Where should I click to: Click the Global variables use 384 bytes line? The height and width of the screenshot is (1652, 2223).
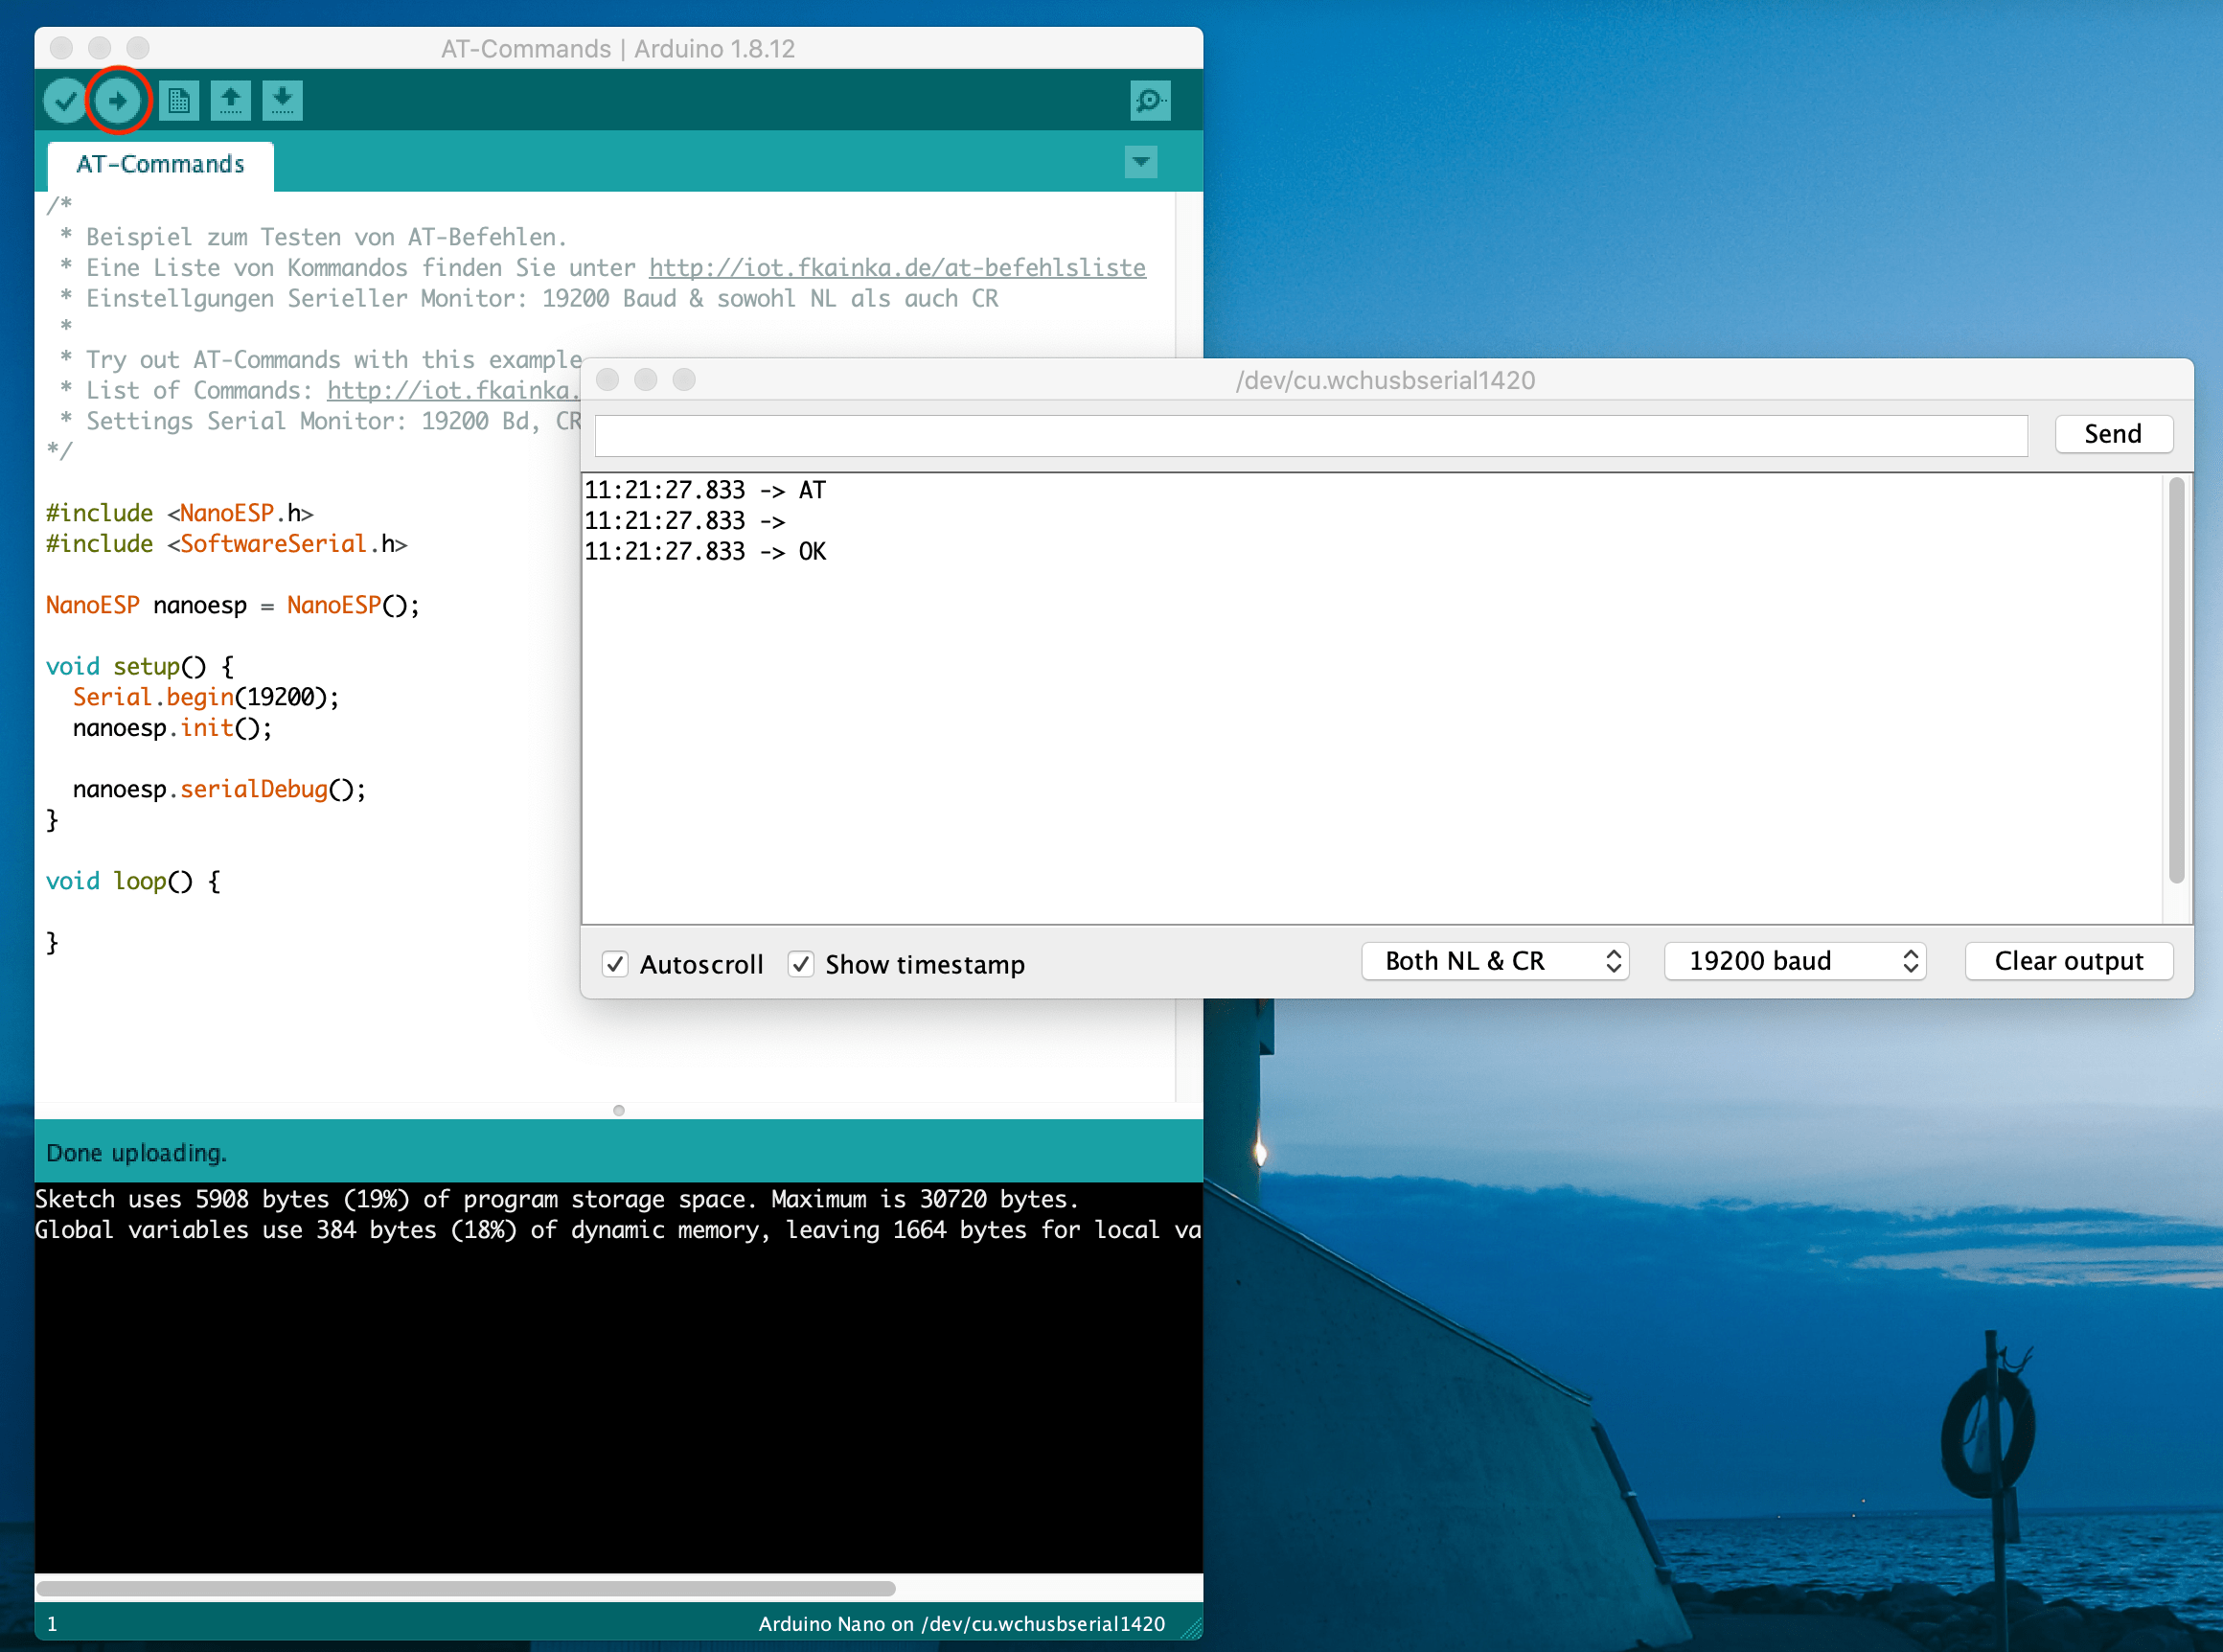click(x=619, y=1230)
